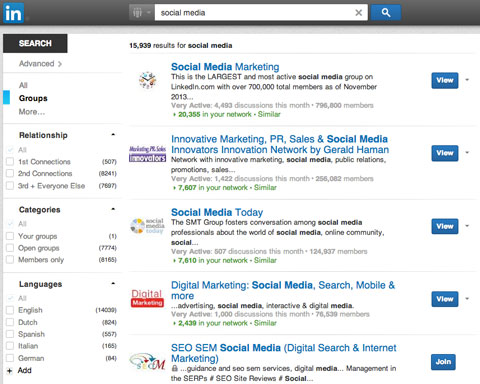The image size is (480, 384).
Task: Join the SEO SEM Social Media group
Action: pos(443,362)
